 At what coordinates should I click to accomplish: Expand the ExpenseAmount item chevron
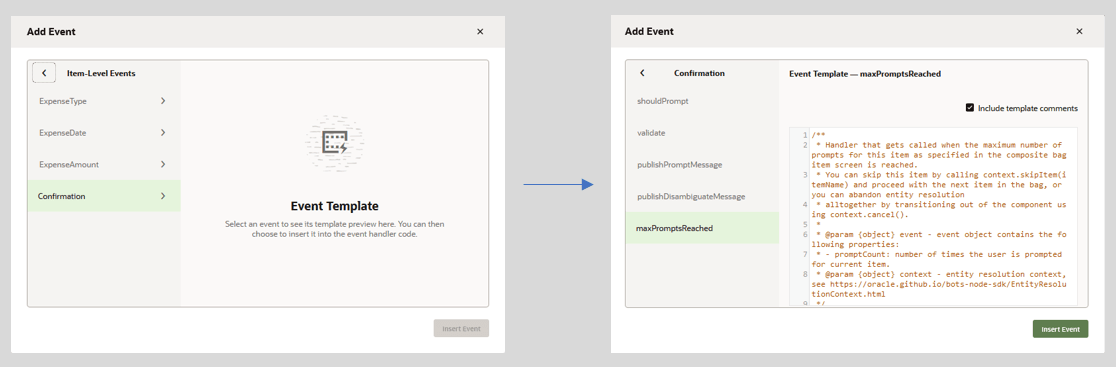[163, 164]
